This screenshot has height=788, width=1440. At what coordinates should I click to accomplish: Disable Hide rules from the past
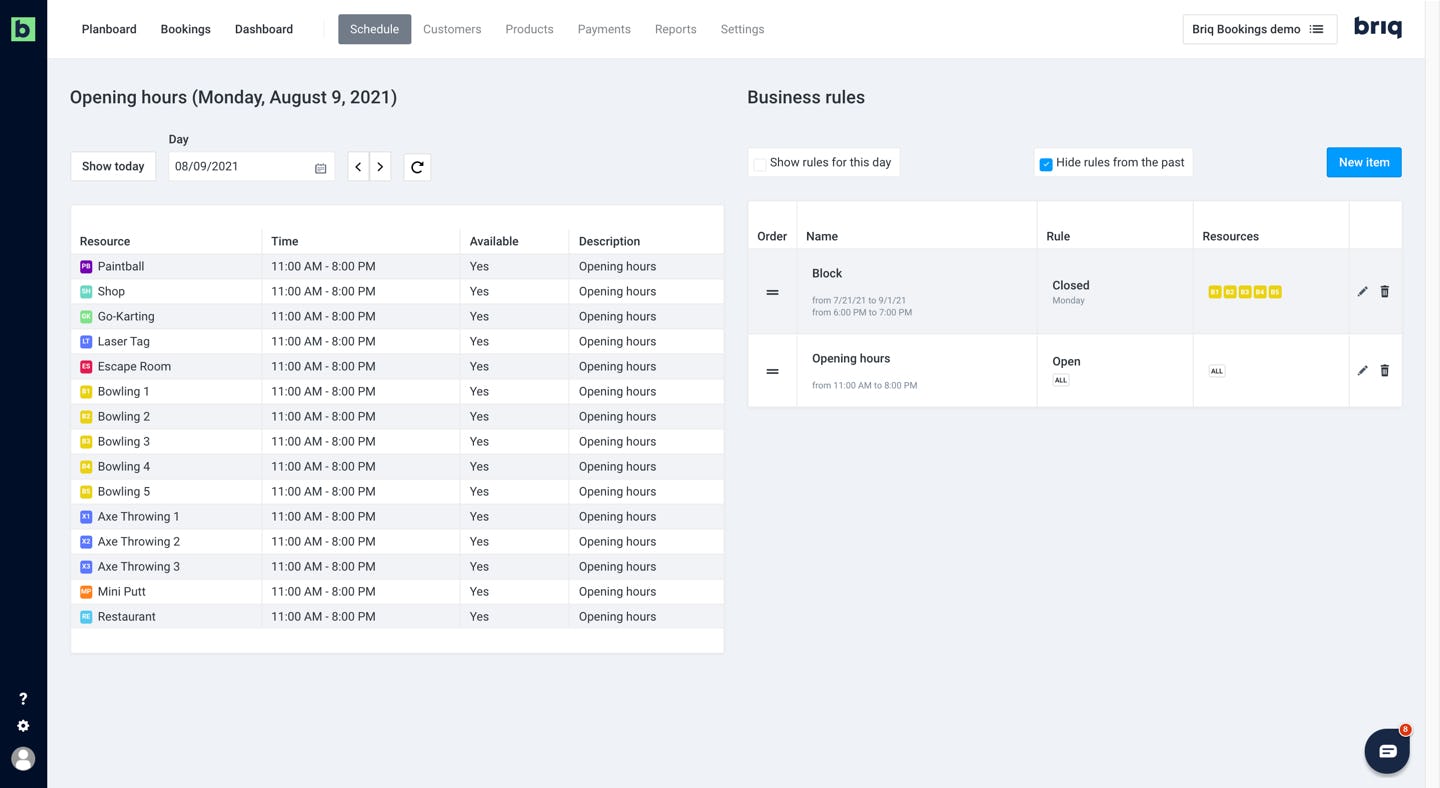1046,162
